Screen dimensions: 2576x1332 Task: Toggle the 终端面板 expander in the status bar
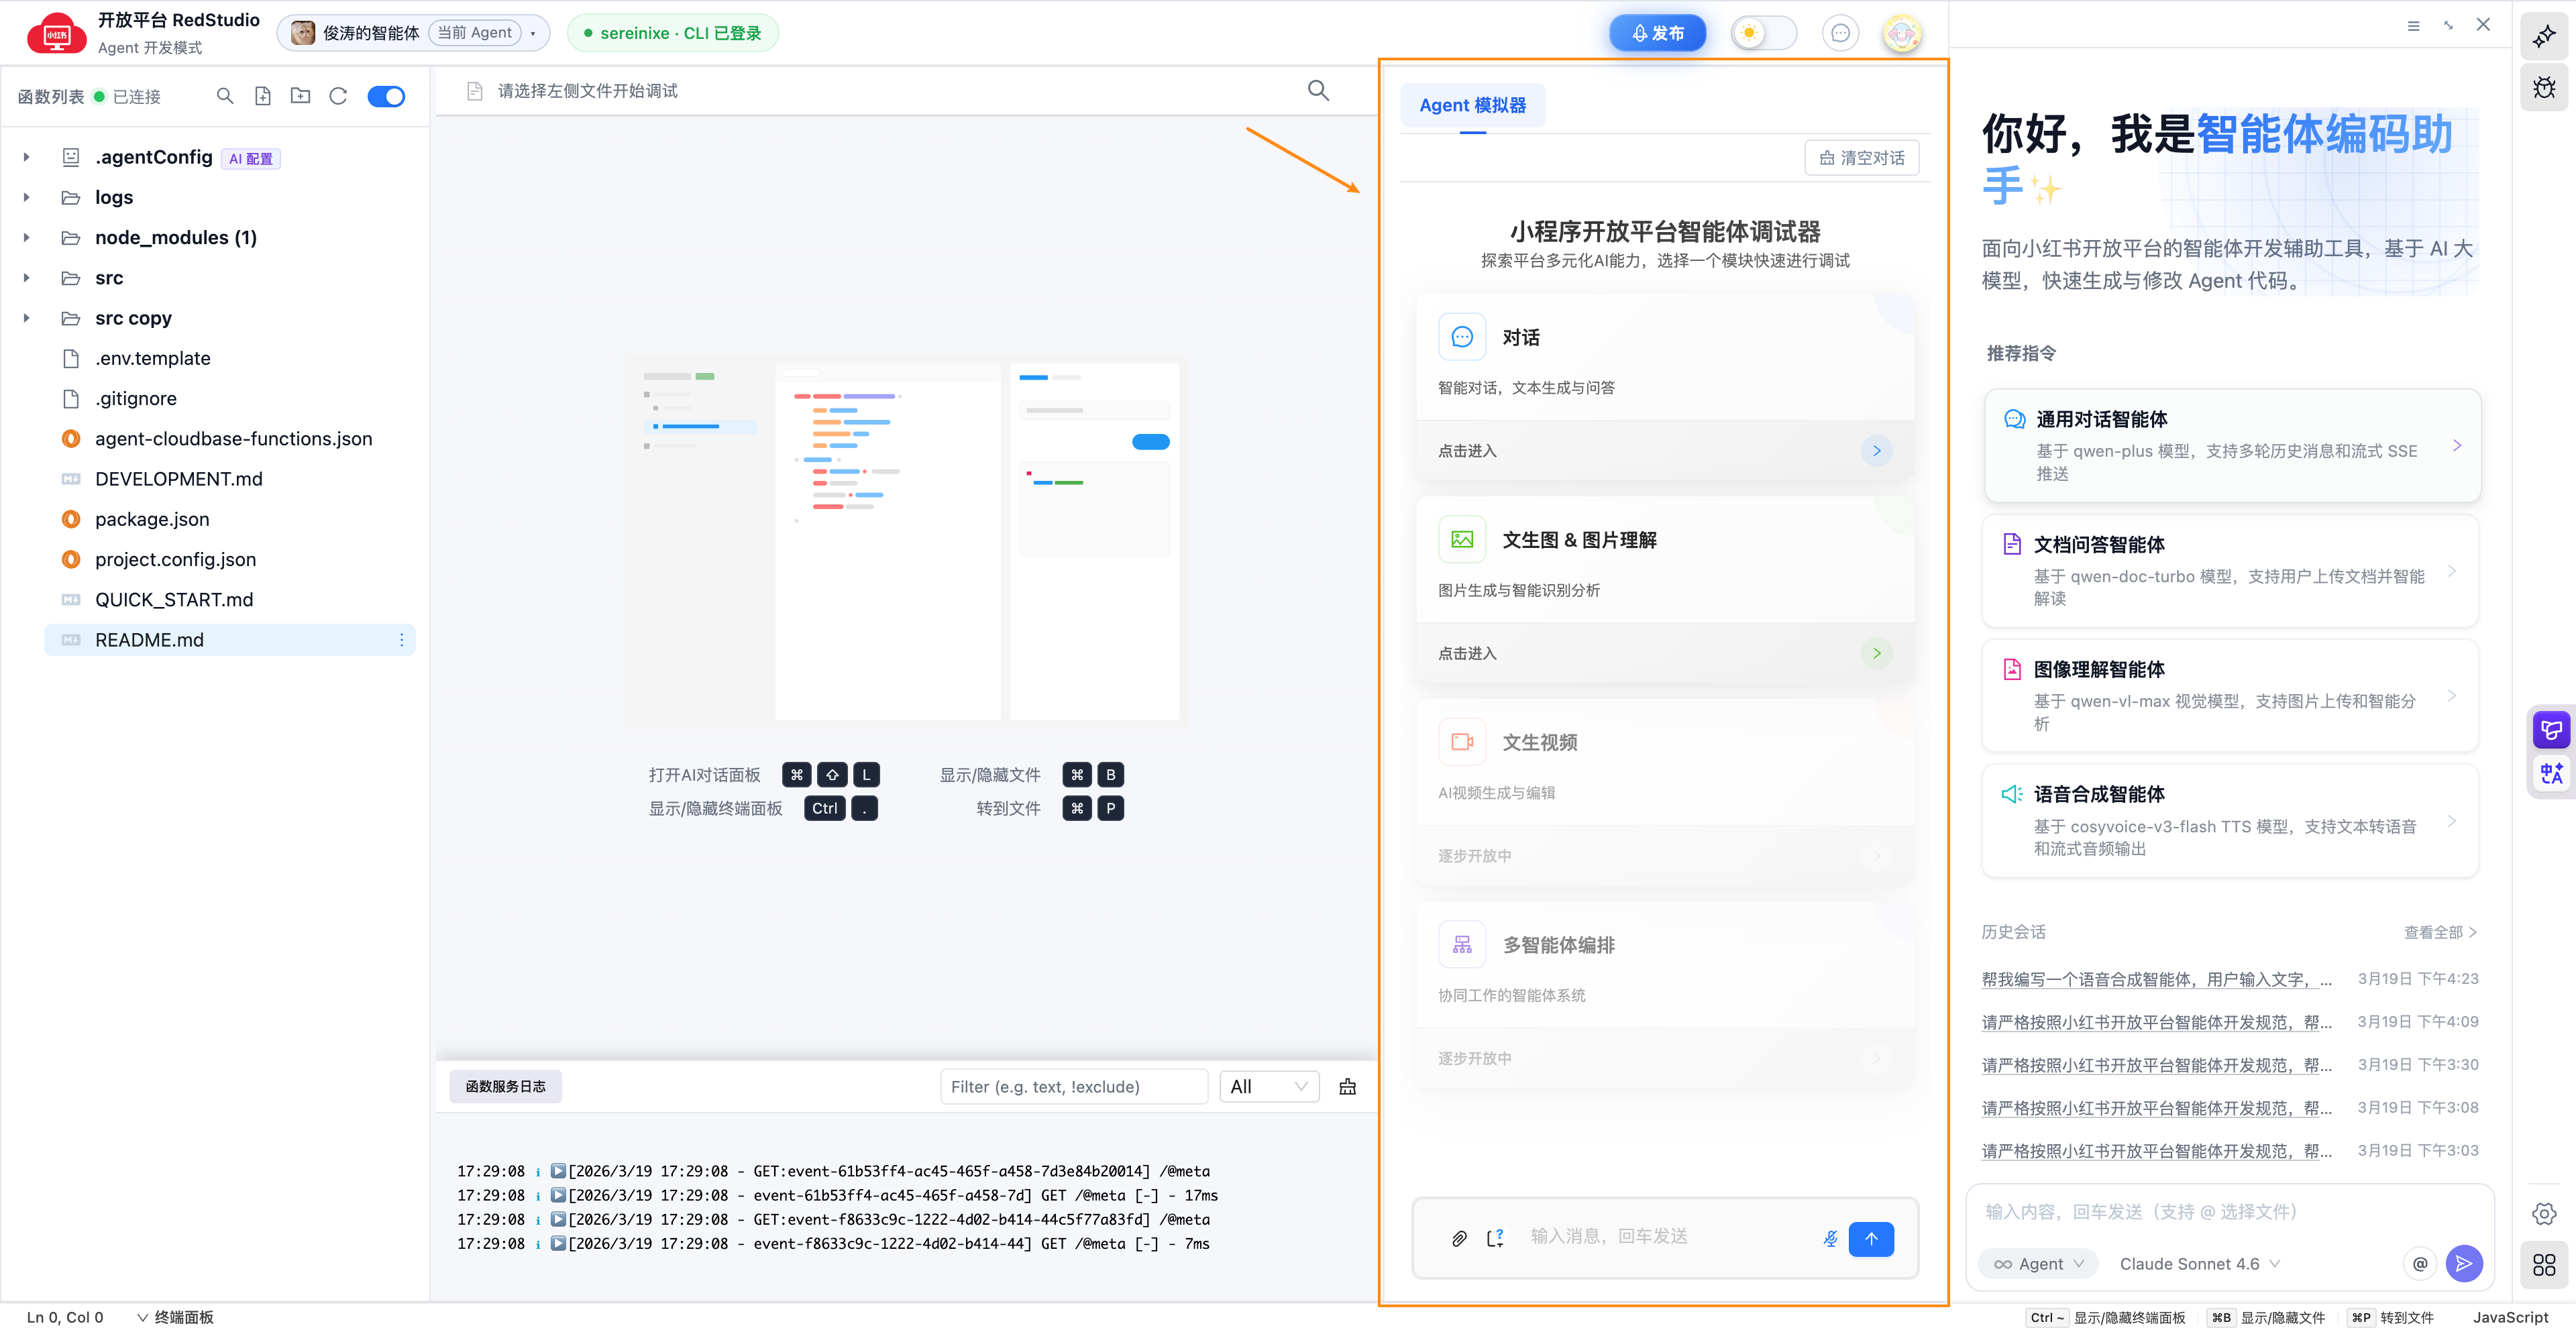tap(175, 1318)
